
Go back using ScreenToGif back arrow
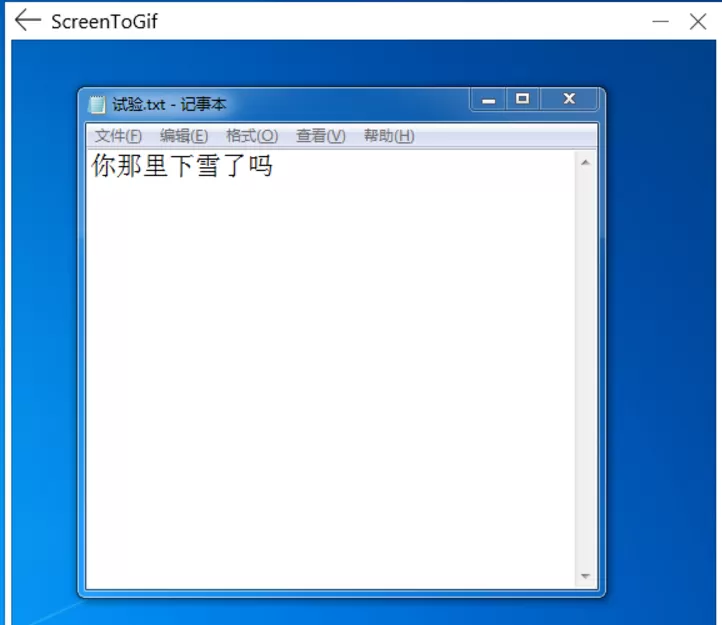pos(28,21)
